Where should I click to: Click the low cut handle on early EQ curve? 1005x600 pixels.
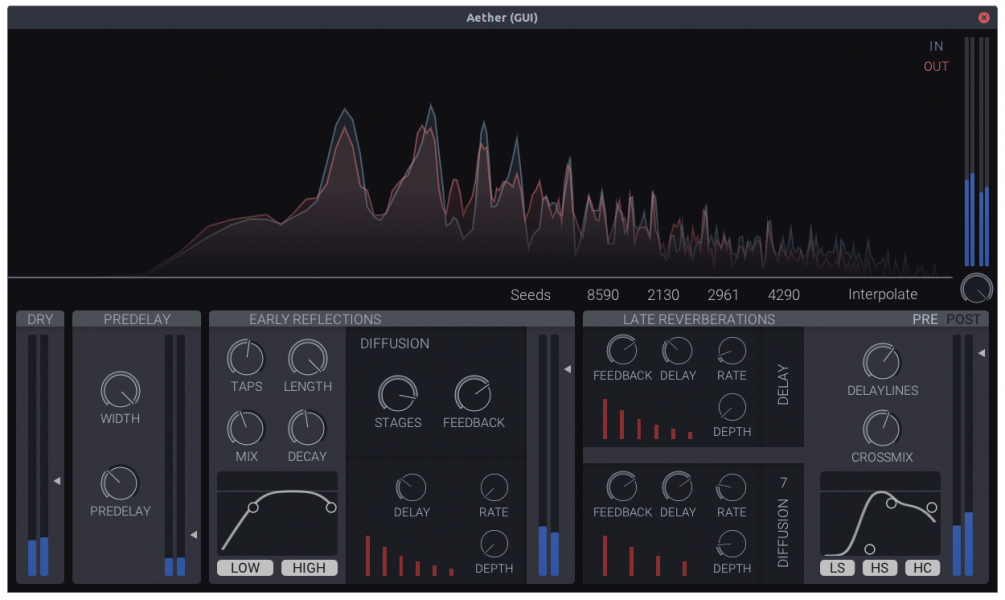pyautogui.click(x=253, y=508)
